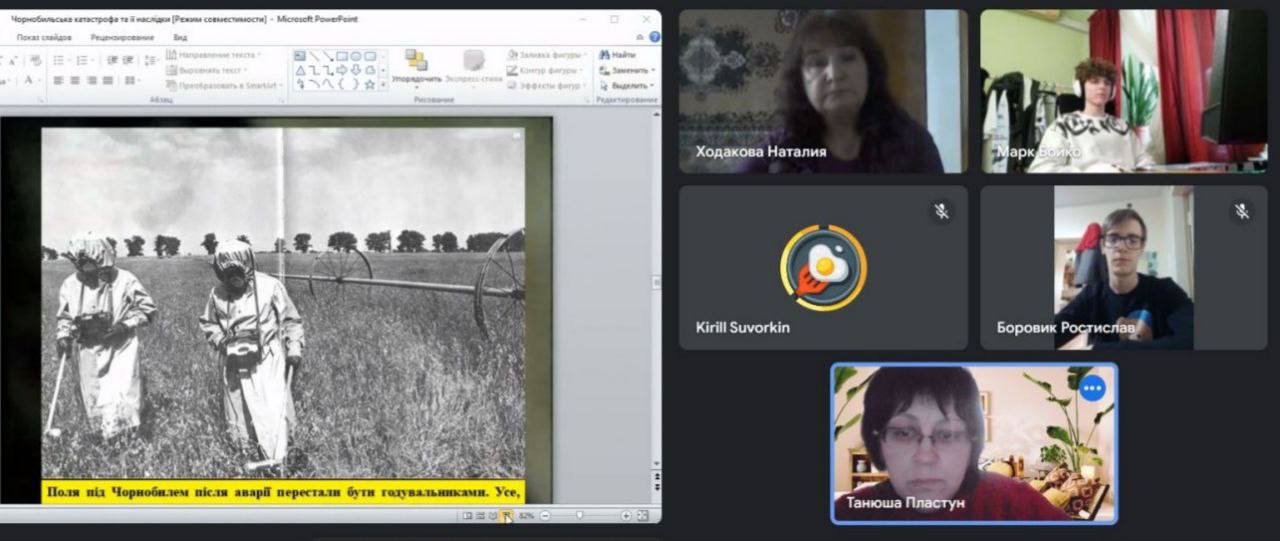Select the star shape in shapes gallery

point(369,84)
